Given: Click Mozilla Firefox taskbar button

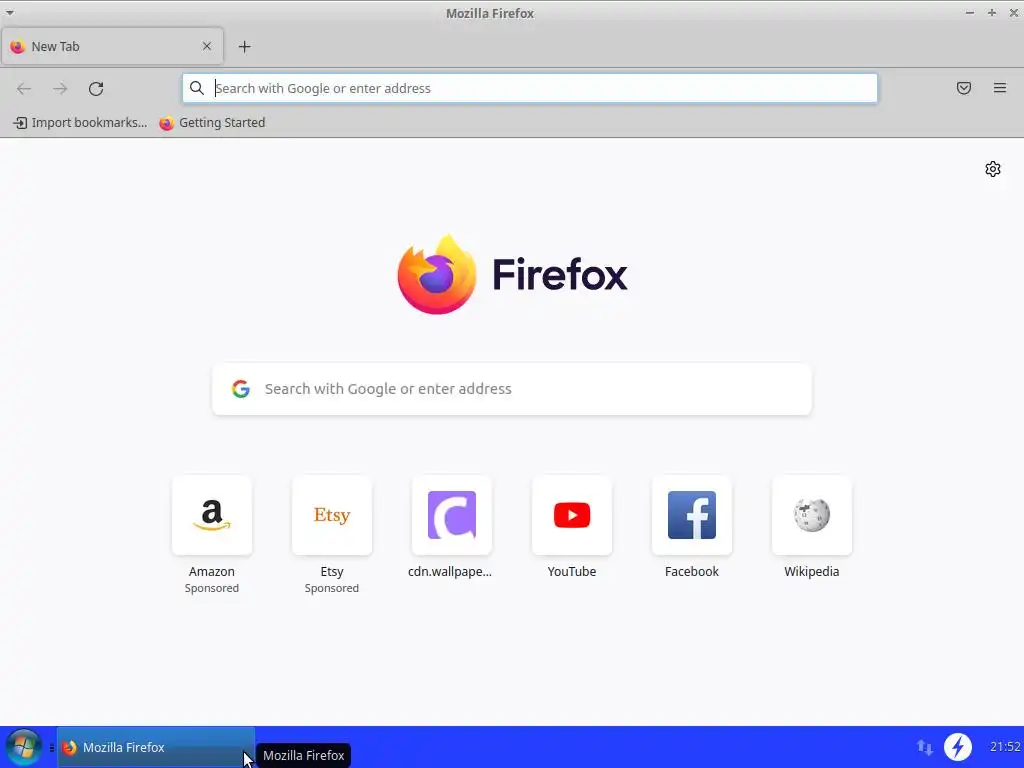Looking at the screenshot, I should [x=155, y=747].
